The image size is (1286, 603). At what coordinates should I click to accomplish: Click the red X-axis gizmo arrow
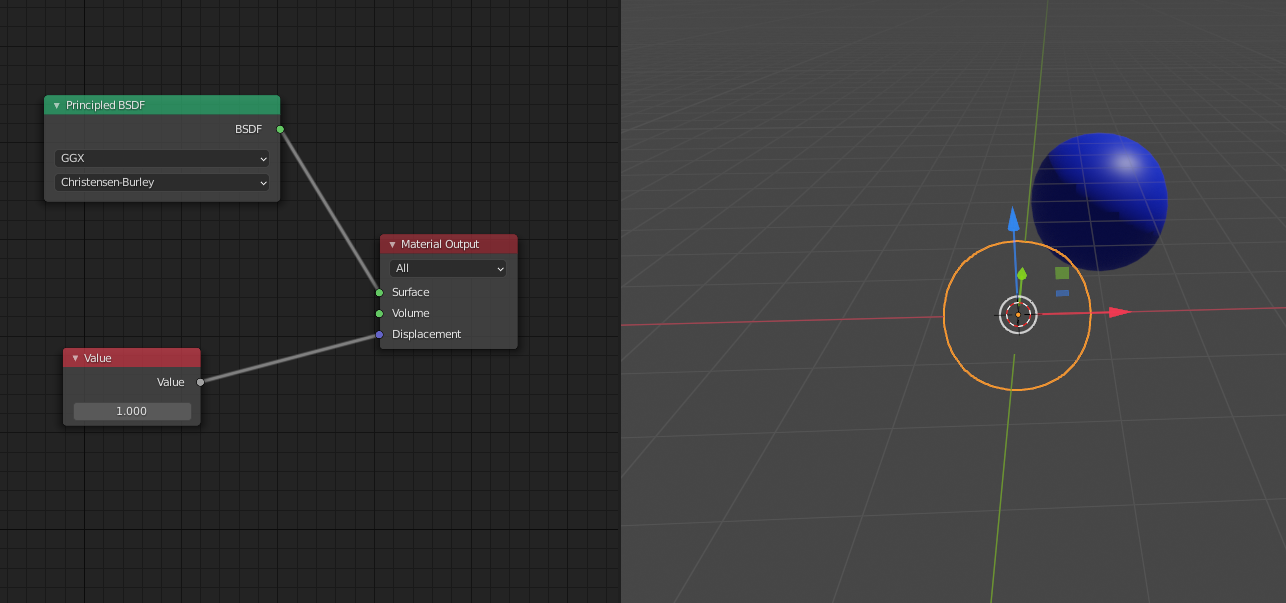1119,312
